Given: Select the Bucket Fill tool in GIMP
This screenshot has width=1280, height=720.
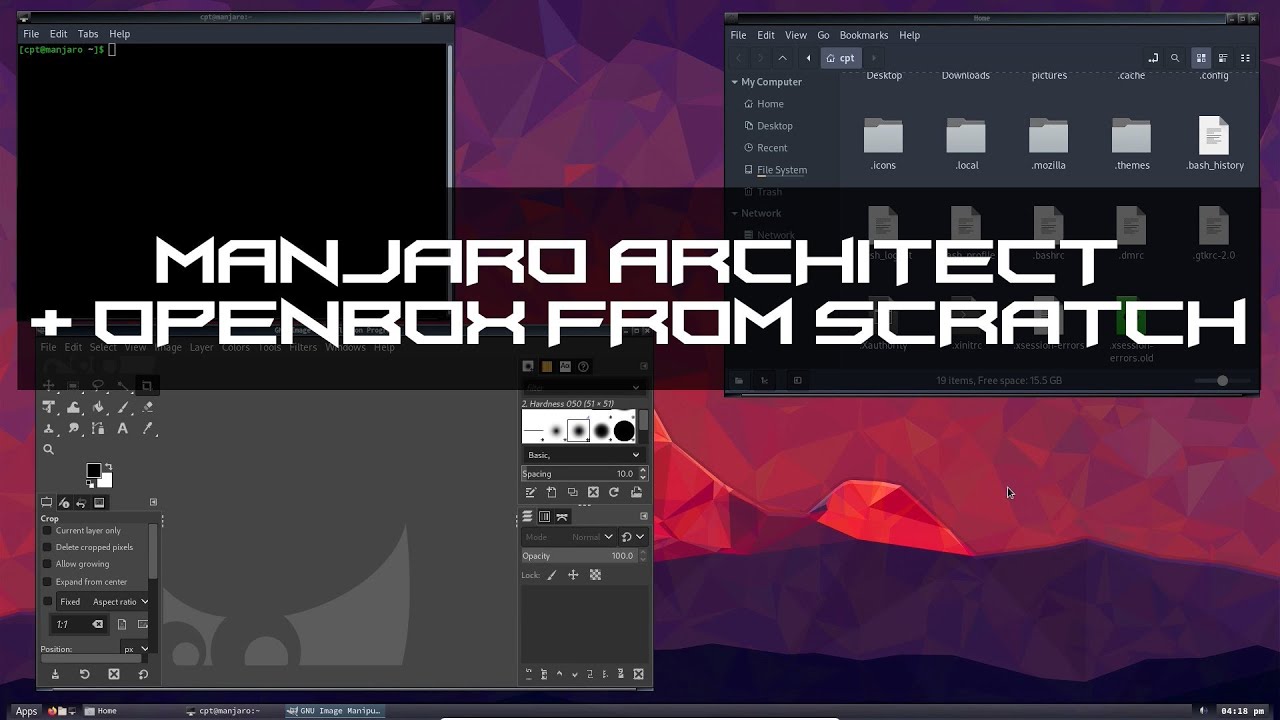Looking at the screenshot, I should (x=98, y=408).
